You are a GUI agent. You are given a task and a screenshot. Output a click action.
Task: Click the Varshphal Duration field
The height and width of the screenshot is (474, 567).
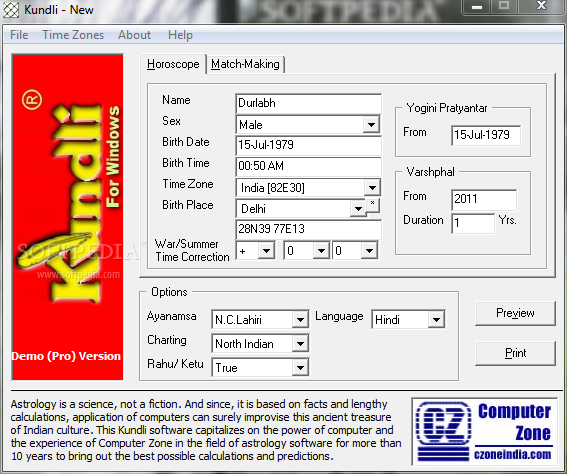473,223
